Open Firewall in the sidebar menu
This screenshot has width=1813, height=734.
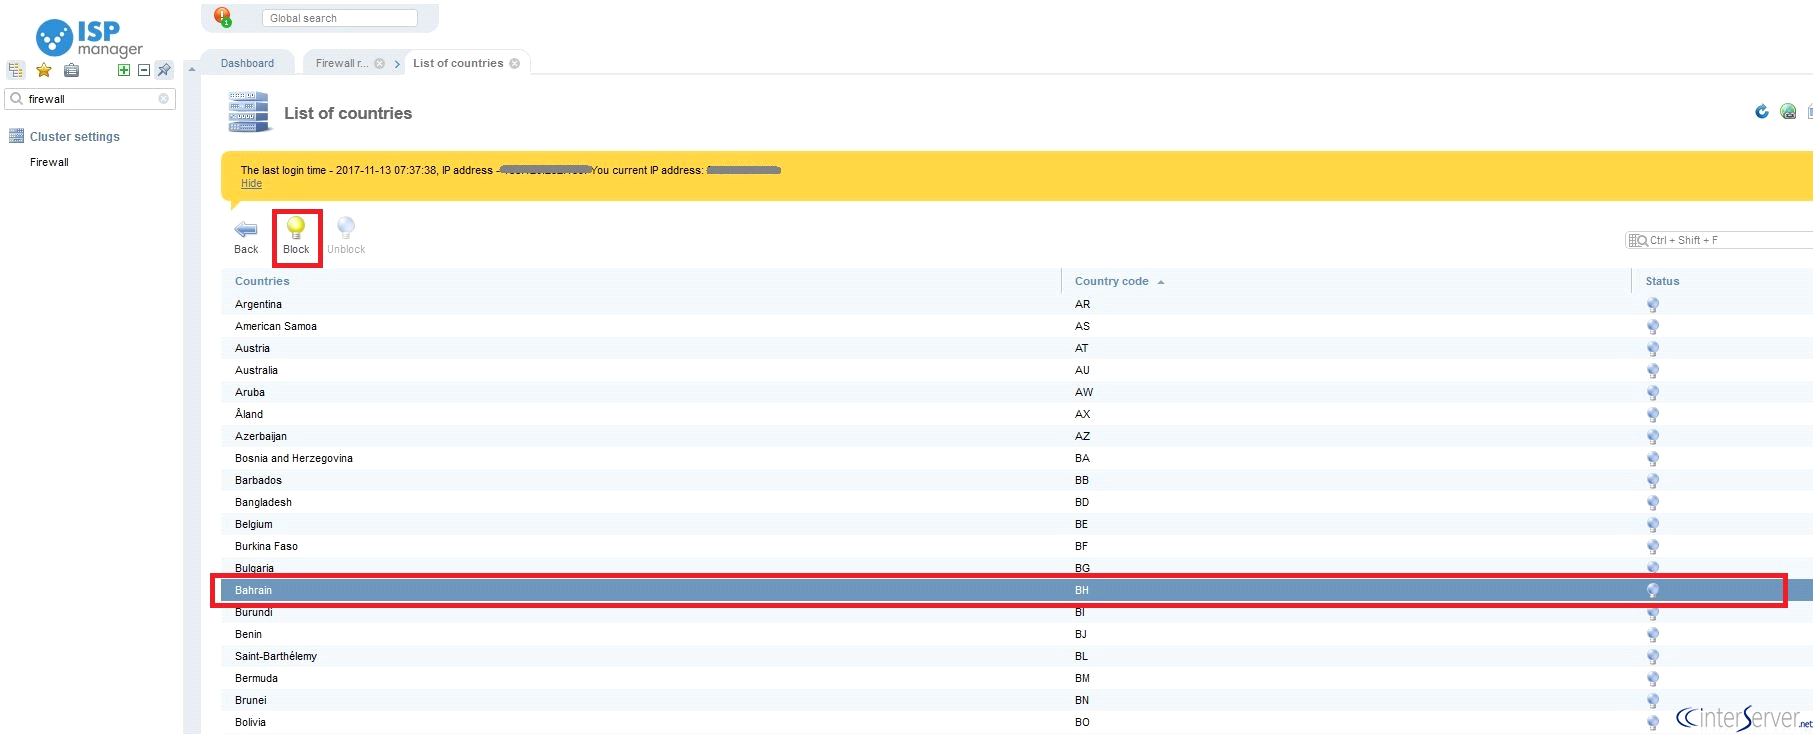[49, 162]
